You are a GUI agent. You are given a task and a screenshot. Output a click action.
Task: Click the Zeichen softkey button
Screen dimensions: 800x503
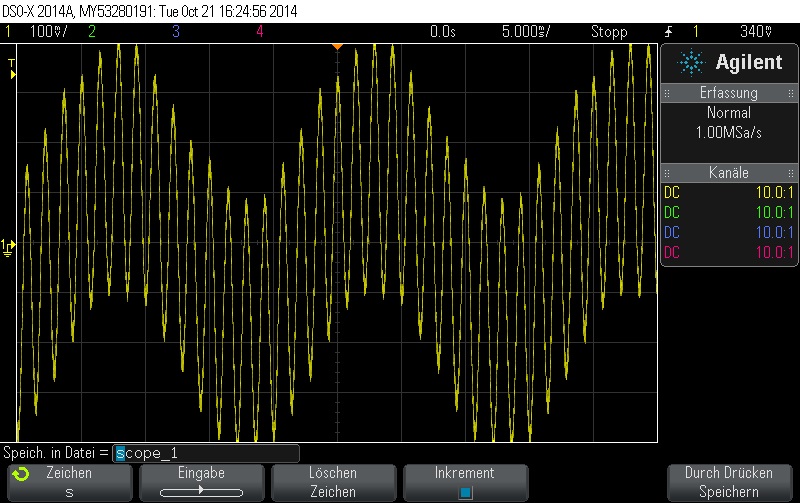[x=70, y=483]
